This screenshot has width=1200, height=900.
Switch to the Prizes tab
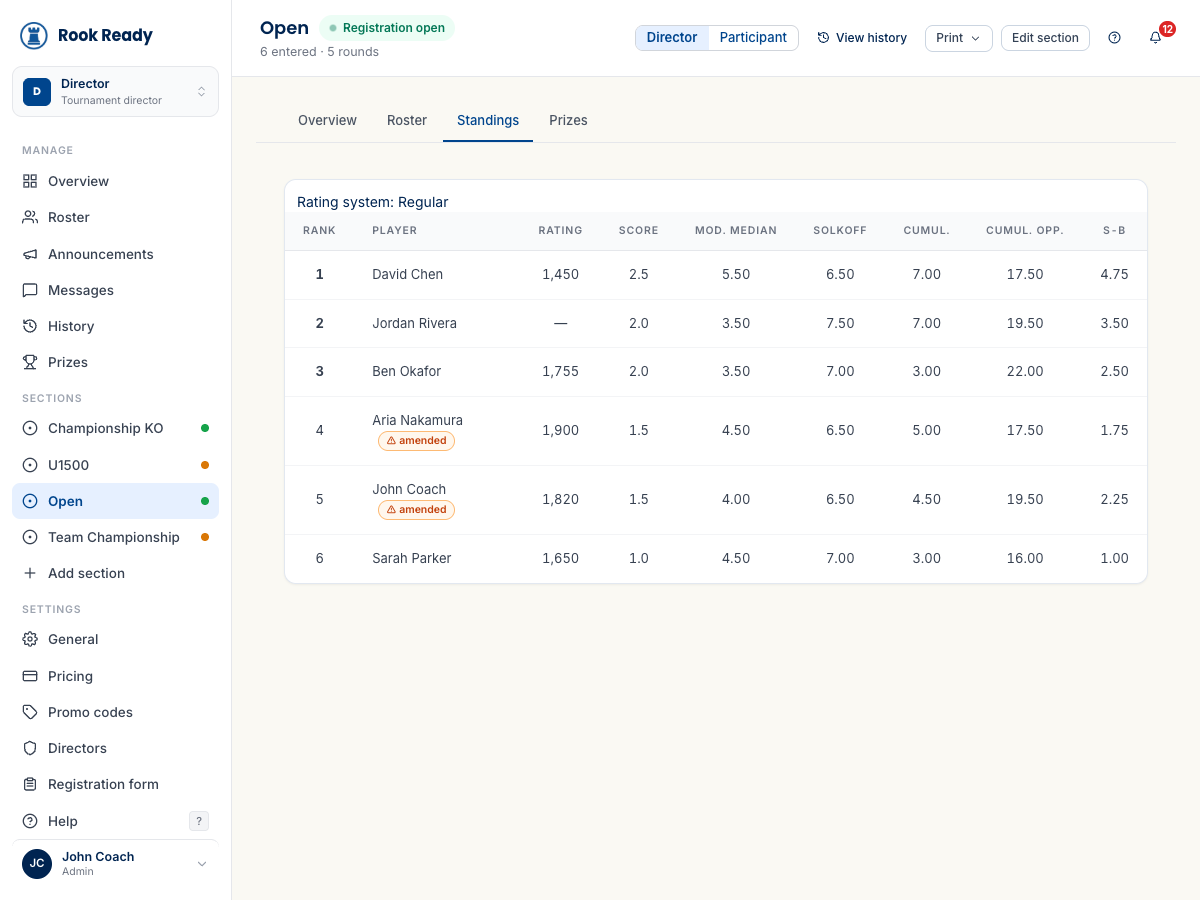coord(568,120)
